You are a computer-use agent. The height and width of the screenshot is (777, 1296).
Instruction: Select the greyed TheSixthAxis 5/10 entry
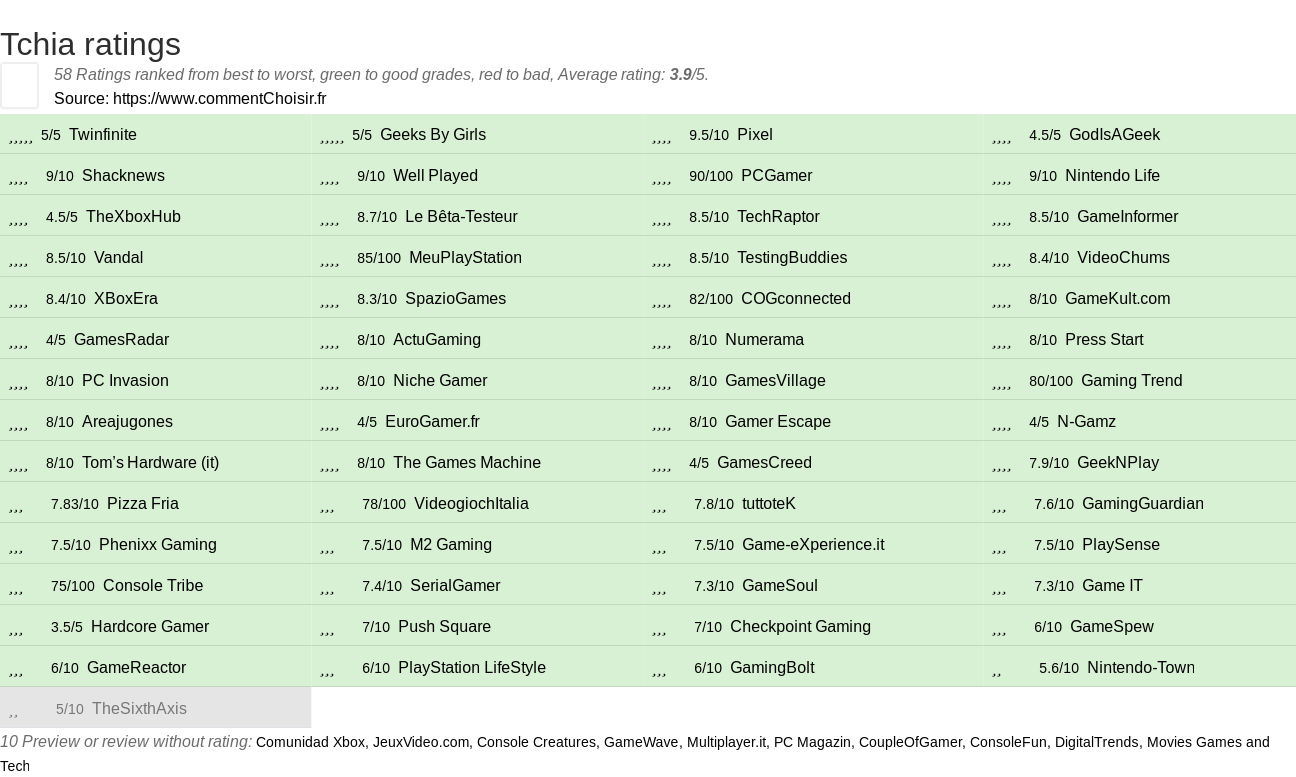155,708
